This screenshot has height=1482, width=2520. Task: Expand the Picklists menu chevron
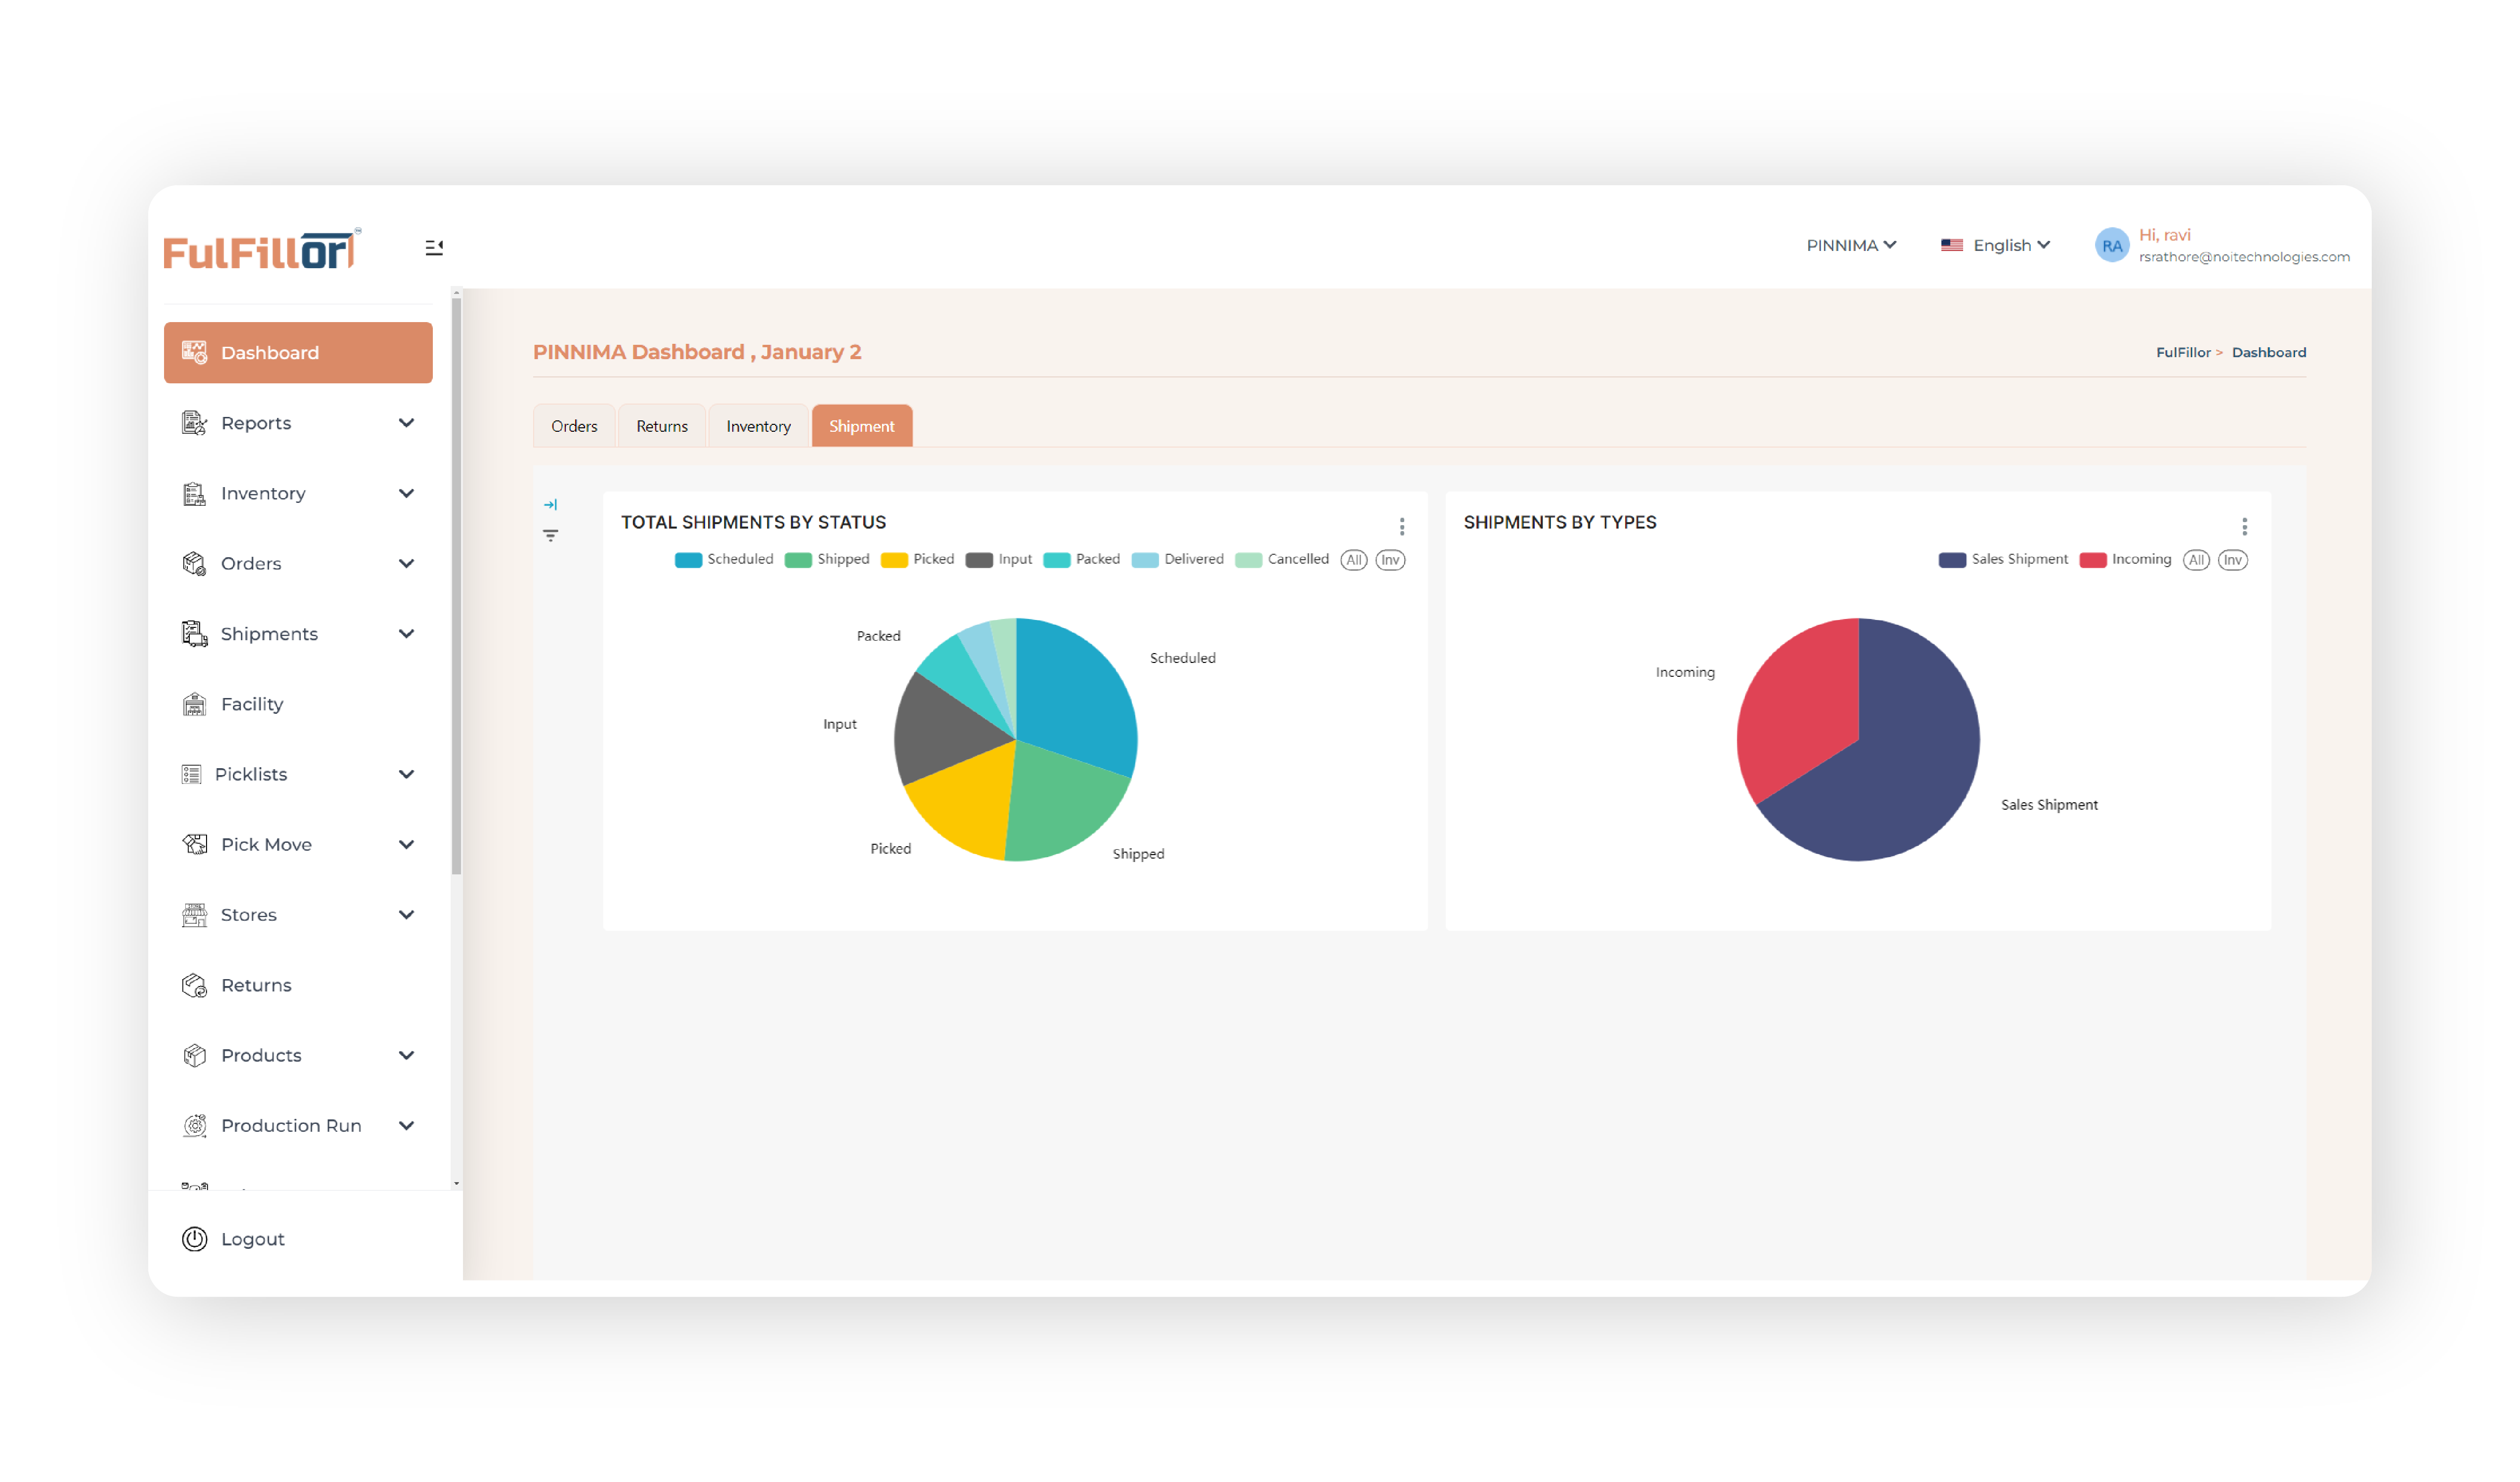click(406, 774)
